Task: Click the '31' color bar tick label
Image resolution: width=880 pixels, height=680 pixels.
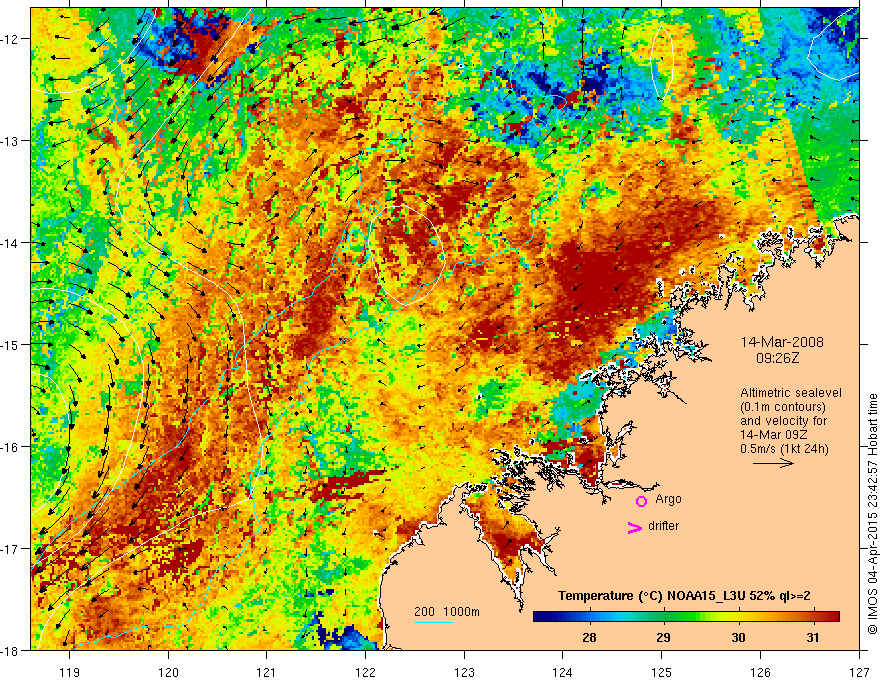Action: pos(813,637)
